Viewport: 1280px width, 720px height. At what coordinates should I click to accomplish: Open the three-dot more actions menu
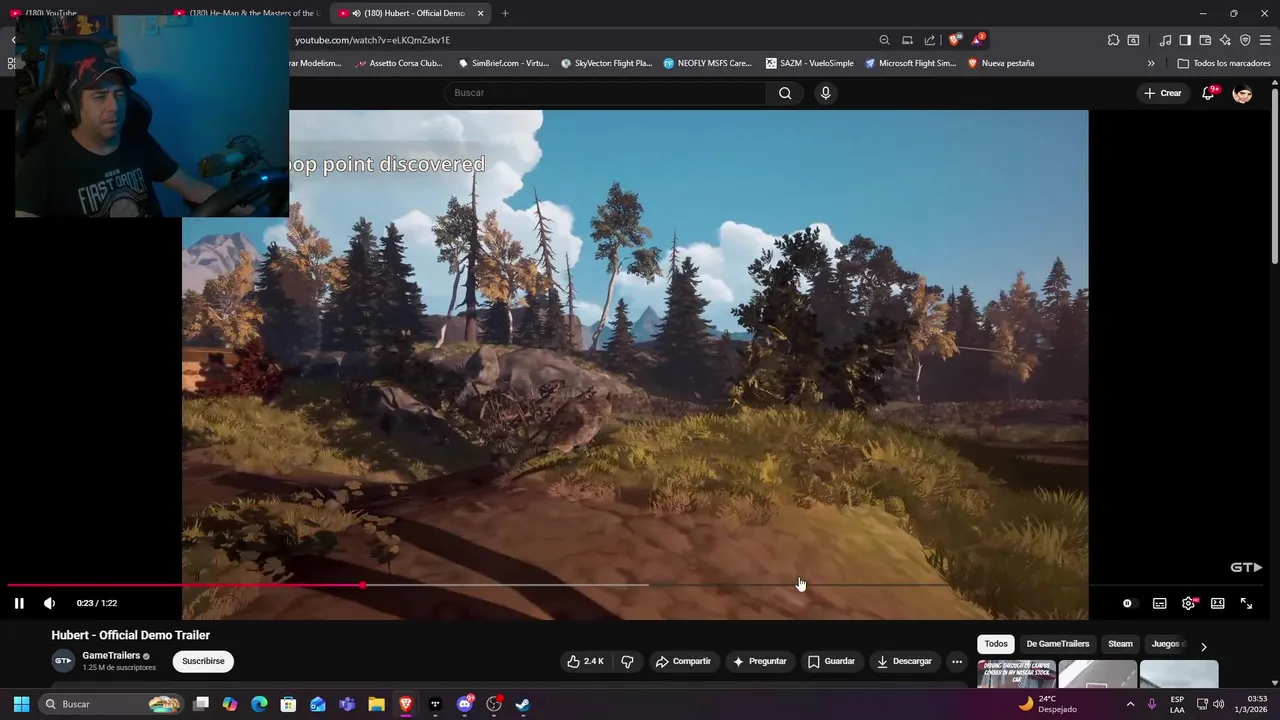click(957, 661)
